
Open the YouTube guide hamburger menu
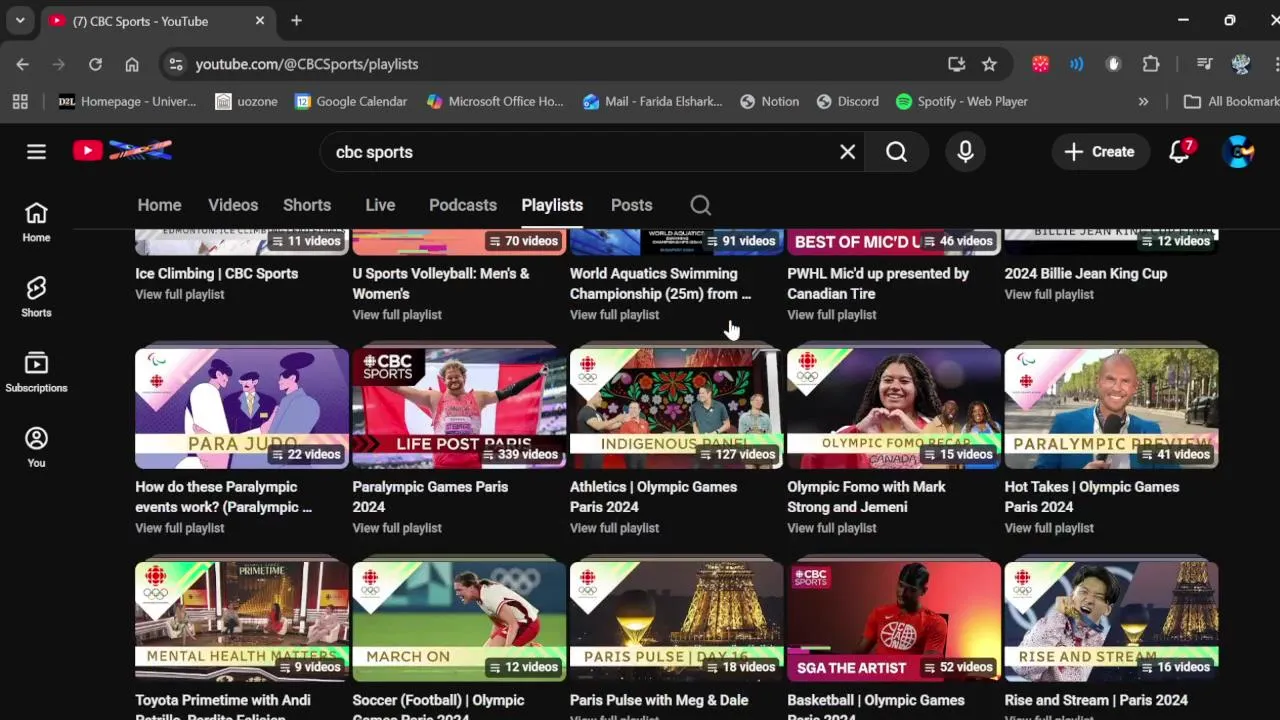coord(36,152)
